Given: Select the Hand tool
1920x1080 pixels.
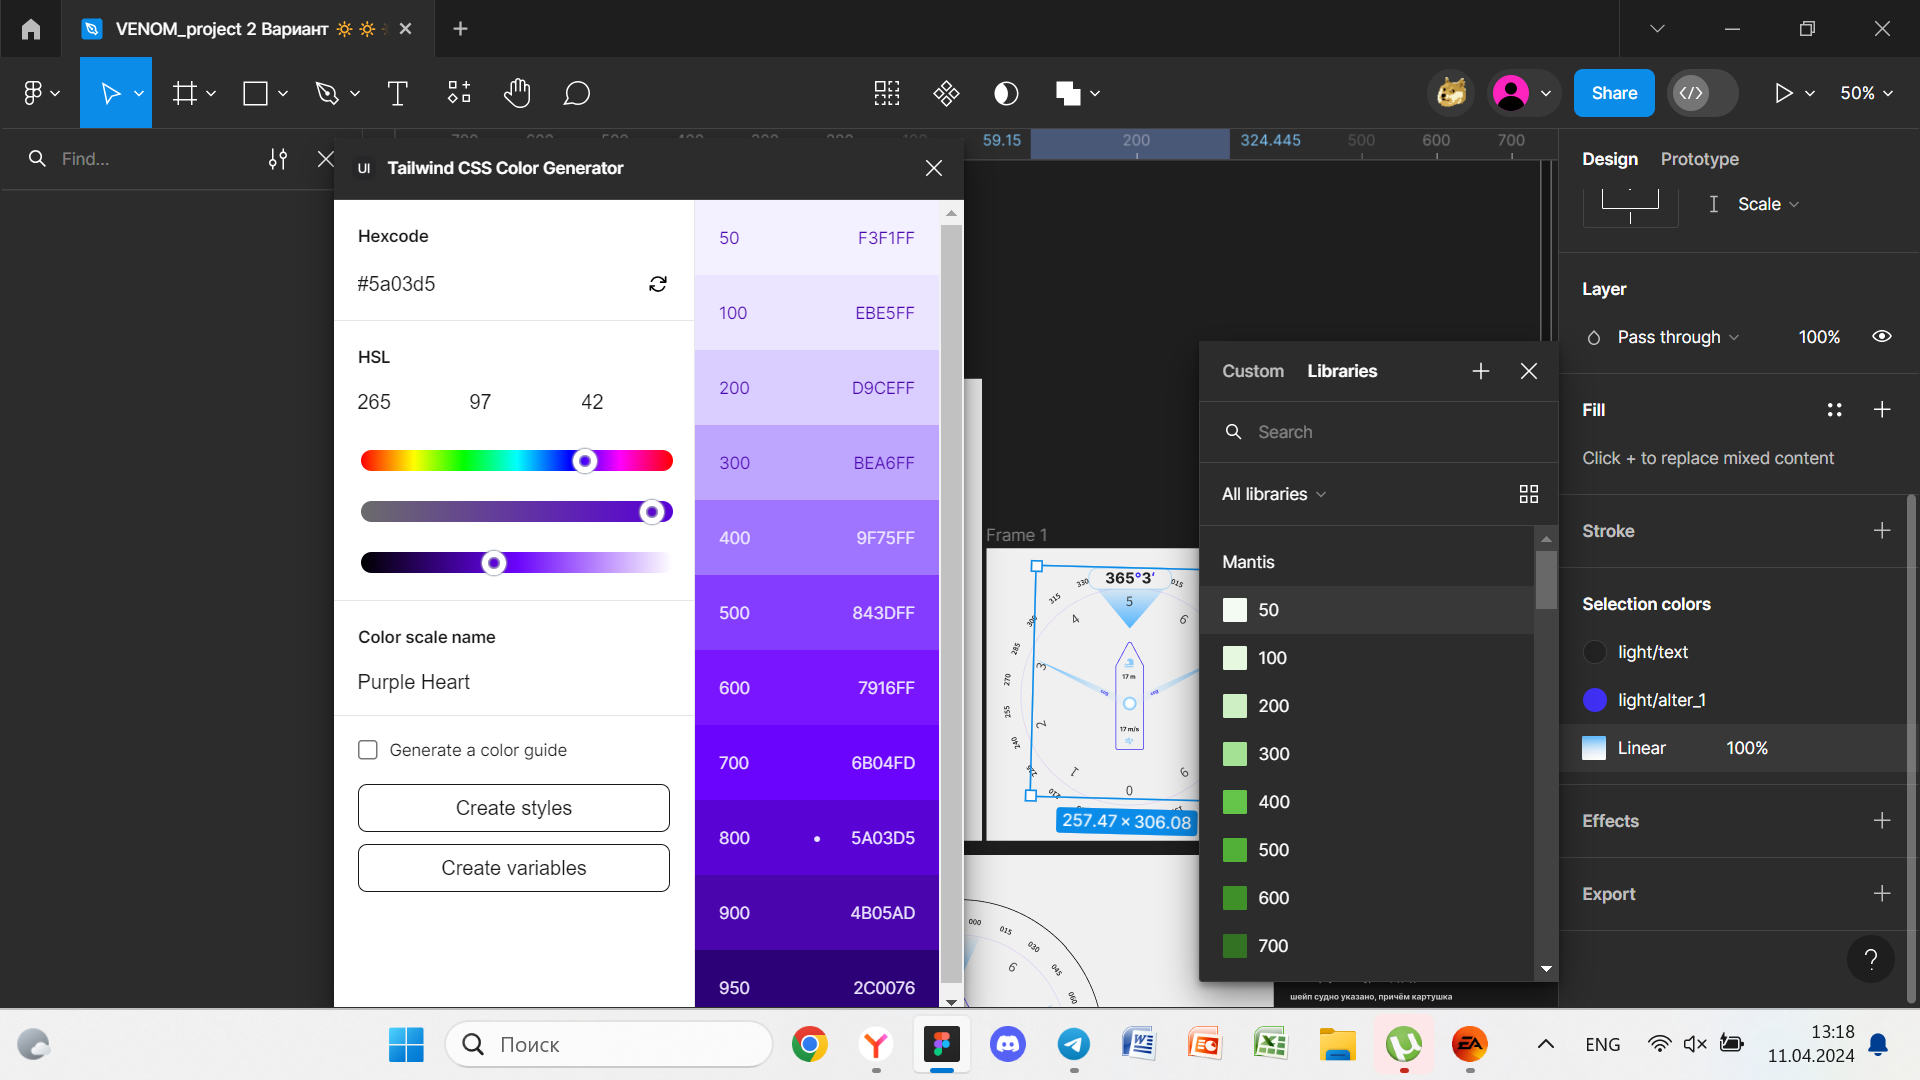Looking at the screenshot, I should coord(517,93).
